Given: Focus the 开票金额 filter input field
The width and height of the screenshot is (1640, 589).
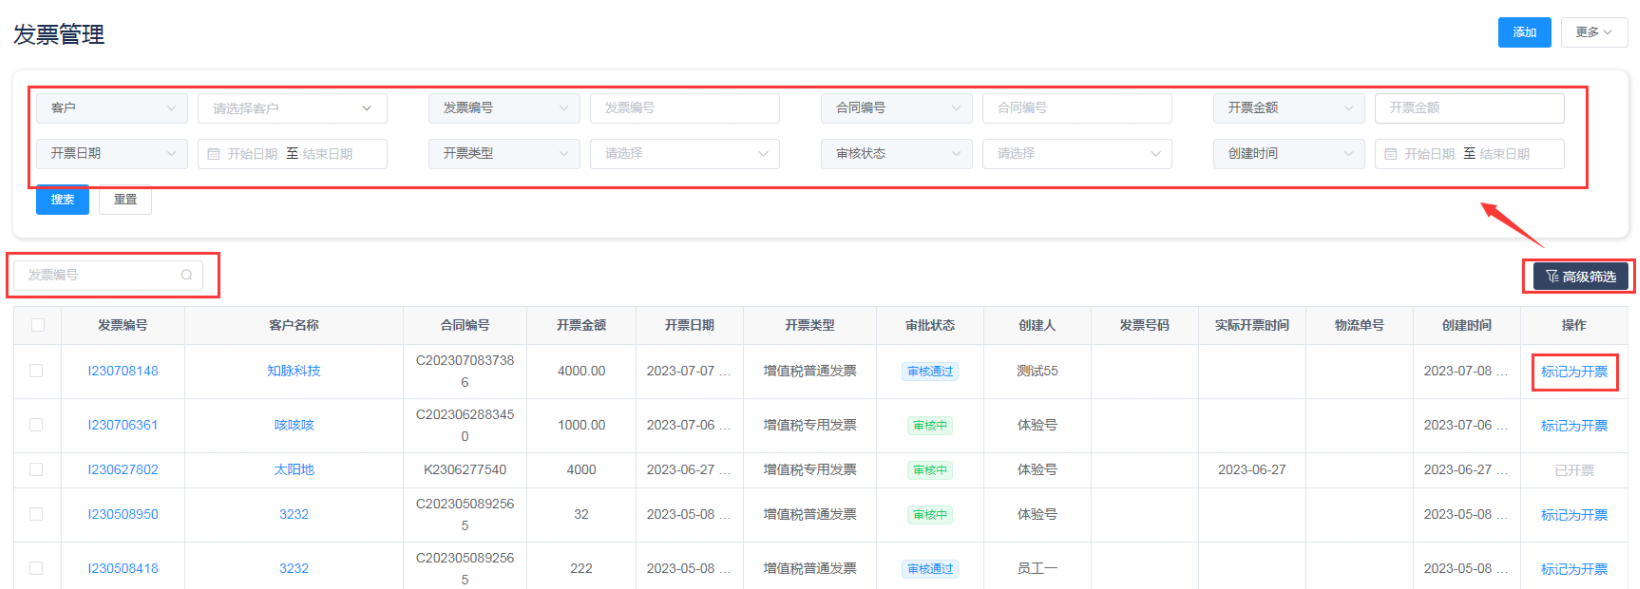Looking at the screenshot, I should (x=1469, y=108).
